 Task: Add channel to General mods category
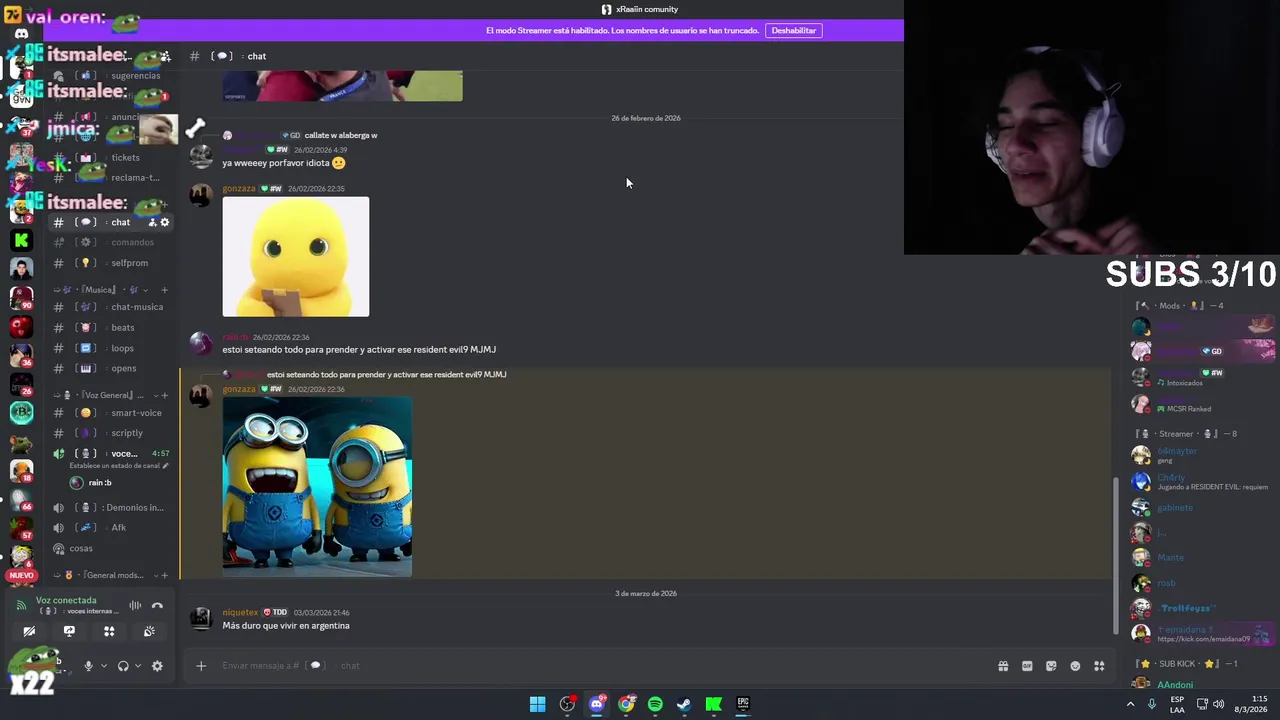(x=165, y=575)
